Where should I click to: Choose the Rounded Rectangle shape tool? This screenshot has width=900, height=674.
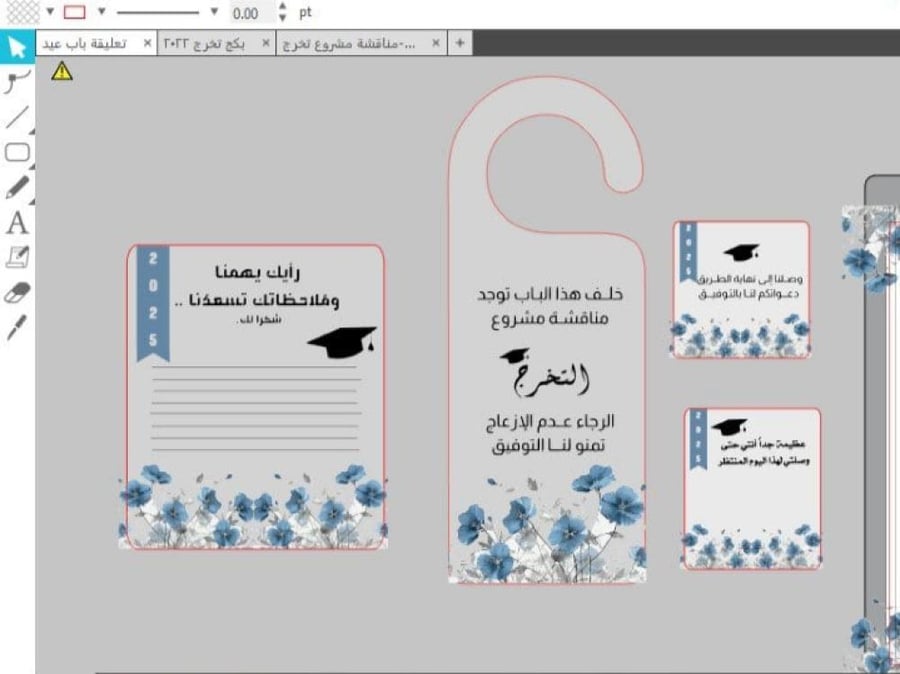[x=17, y=153]
